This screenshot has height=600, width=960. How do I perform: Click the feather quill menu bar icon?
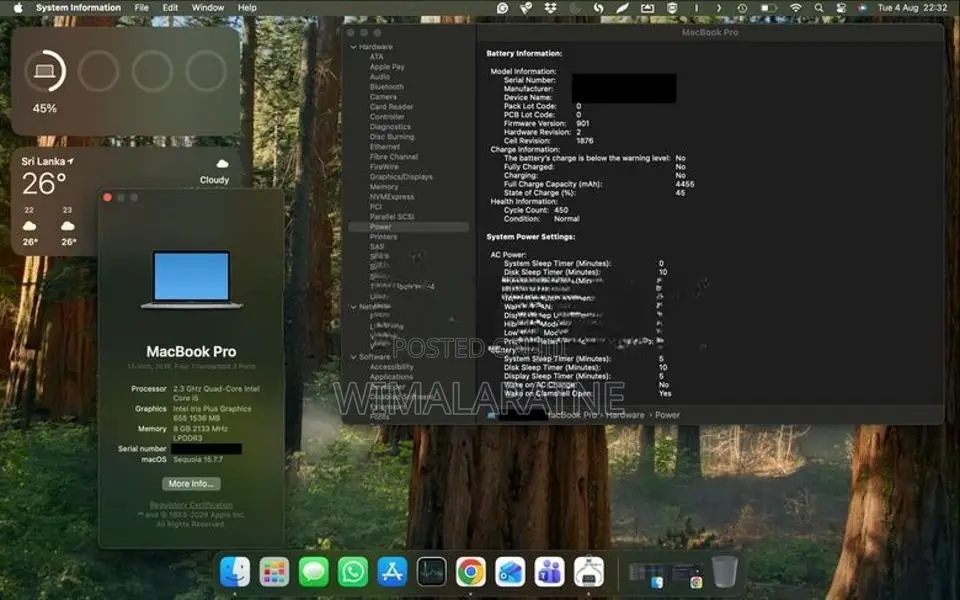coord(623,8)
